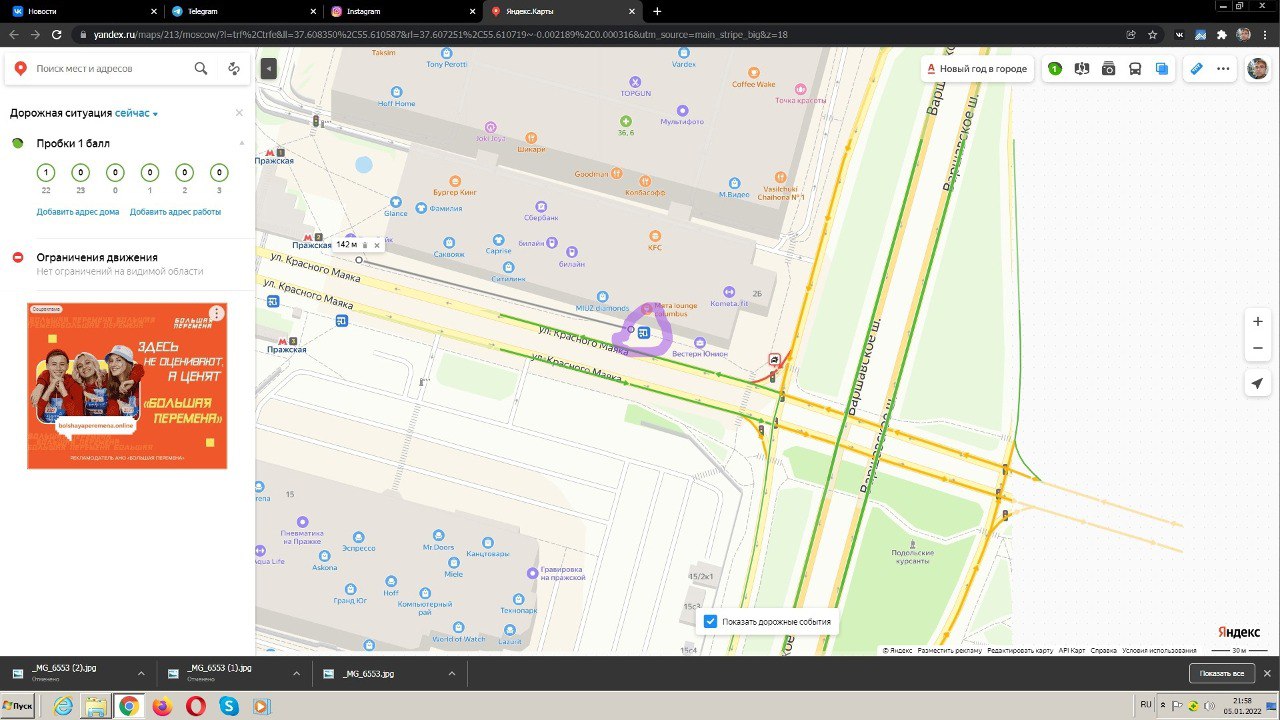This screenshot has width=1280, height=720.
Task: Expand options for _MG_6553.jpg download
Action: pyautogui.click(x=451, y=673)
